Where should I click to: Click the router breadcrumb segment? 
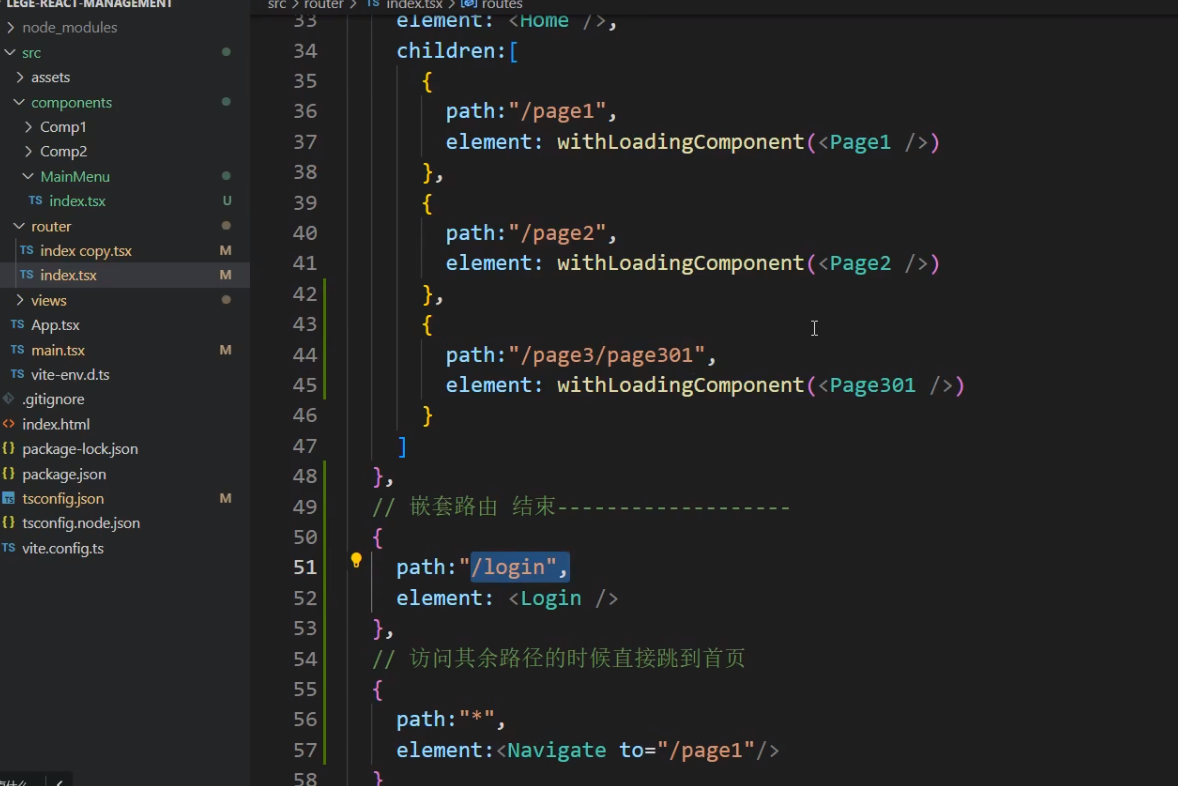pos(324,5)
